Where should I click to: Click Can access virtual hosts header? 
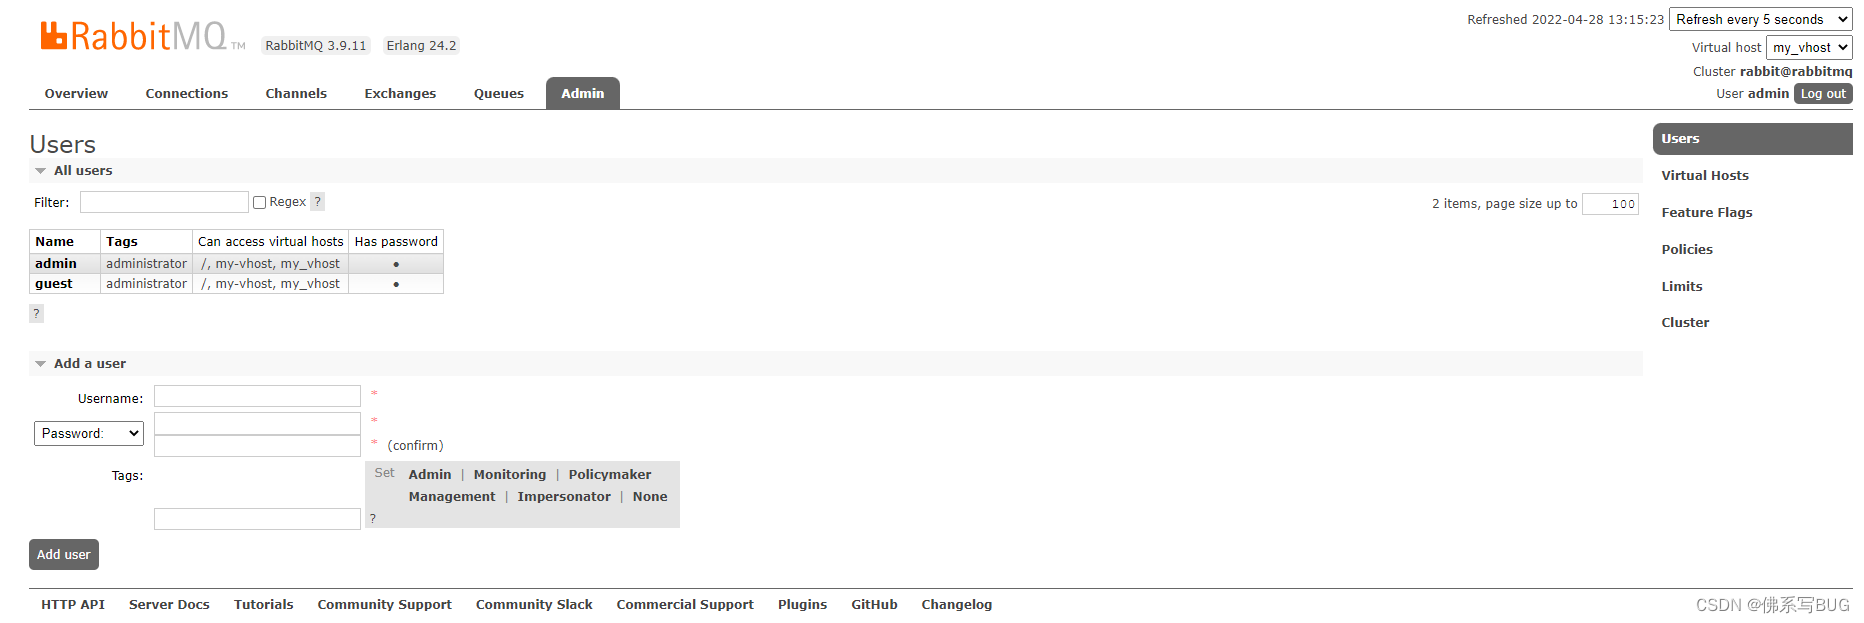coord(270,241)
